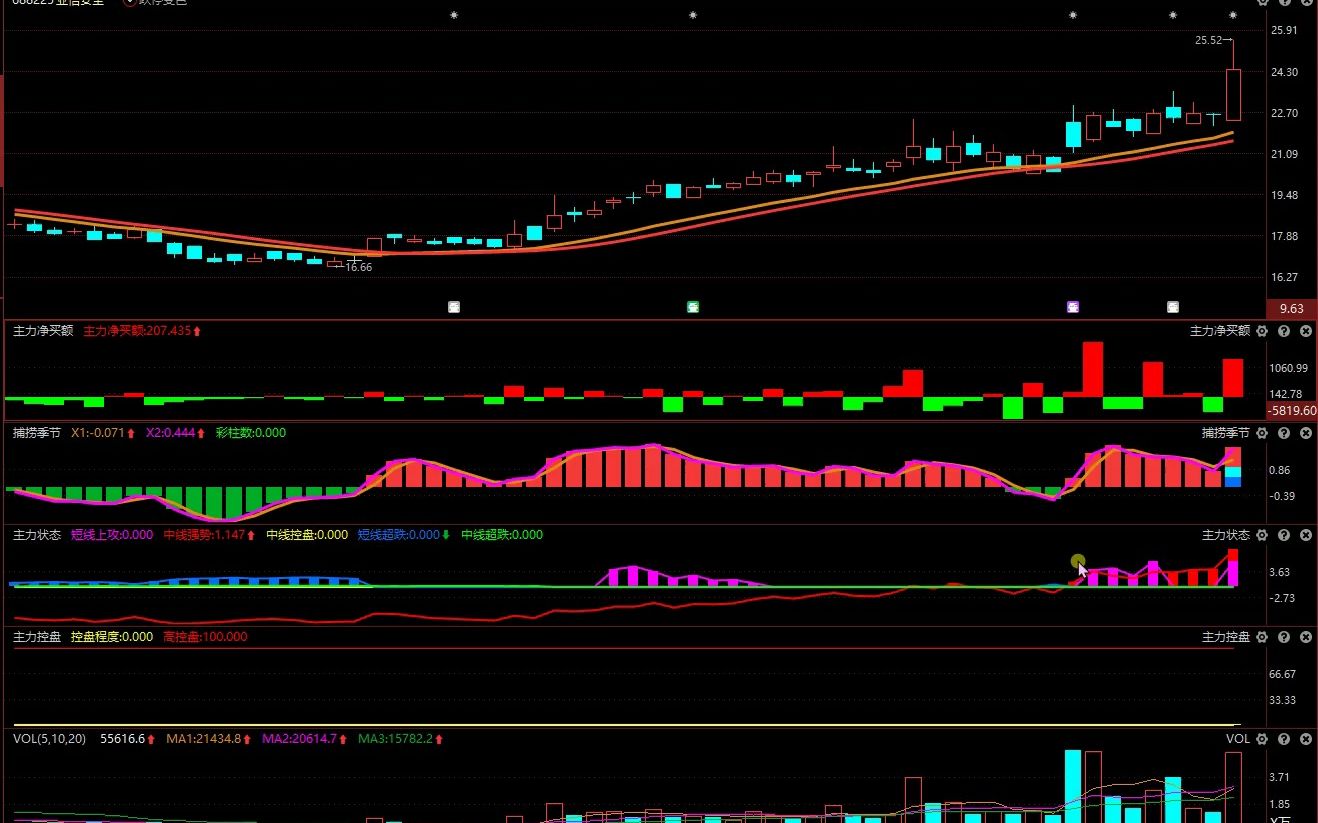The height and width of the screenshot is (823, 1318).
Task: Select the 主力控盘 indicator name on the left
Action: pyautogui.click(x=37, y=637)
